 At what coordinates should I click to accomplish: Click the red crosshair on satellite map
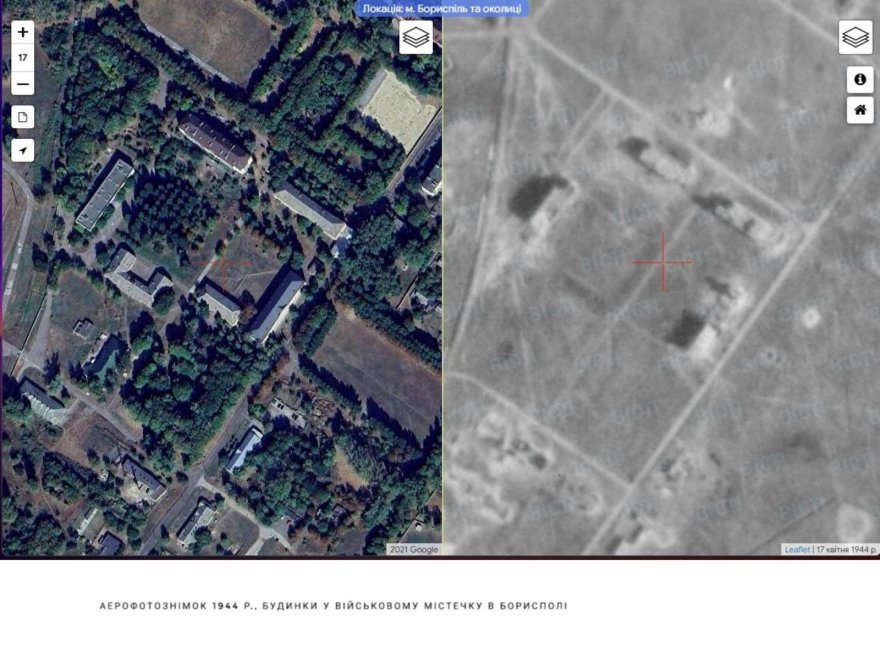pos(223,263)
